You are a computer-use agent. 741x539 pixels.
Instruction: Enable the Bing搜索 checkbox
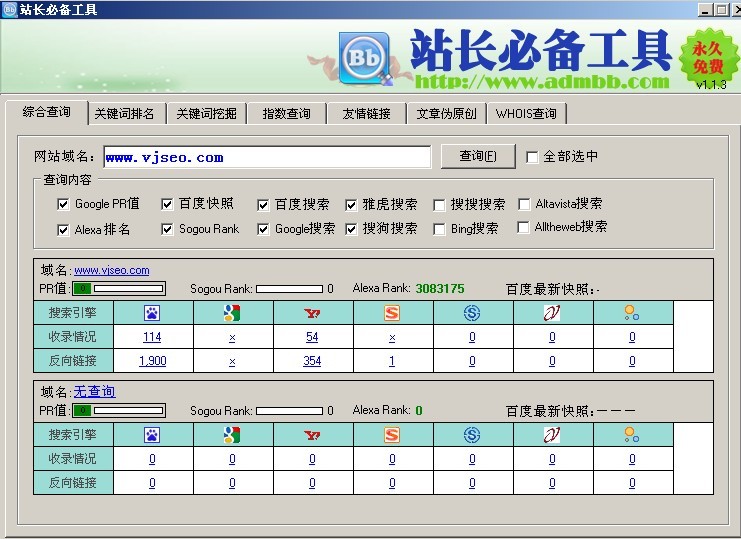[439, 229]
